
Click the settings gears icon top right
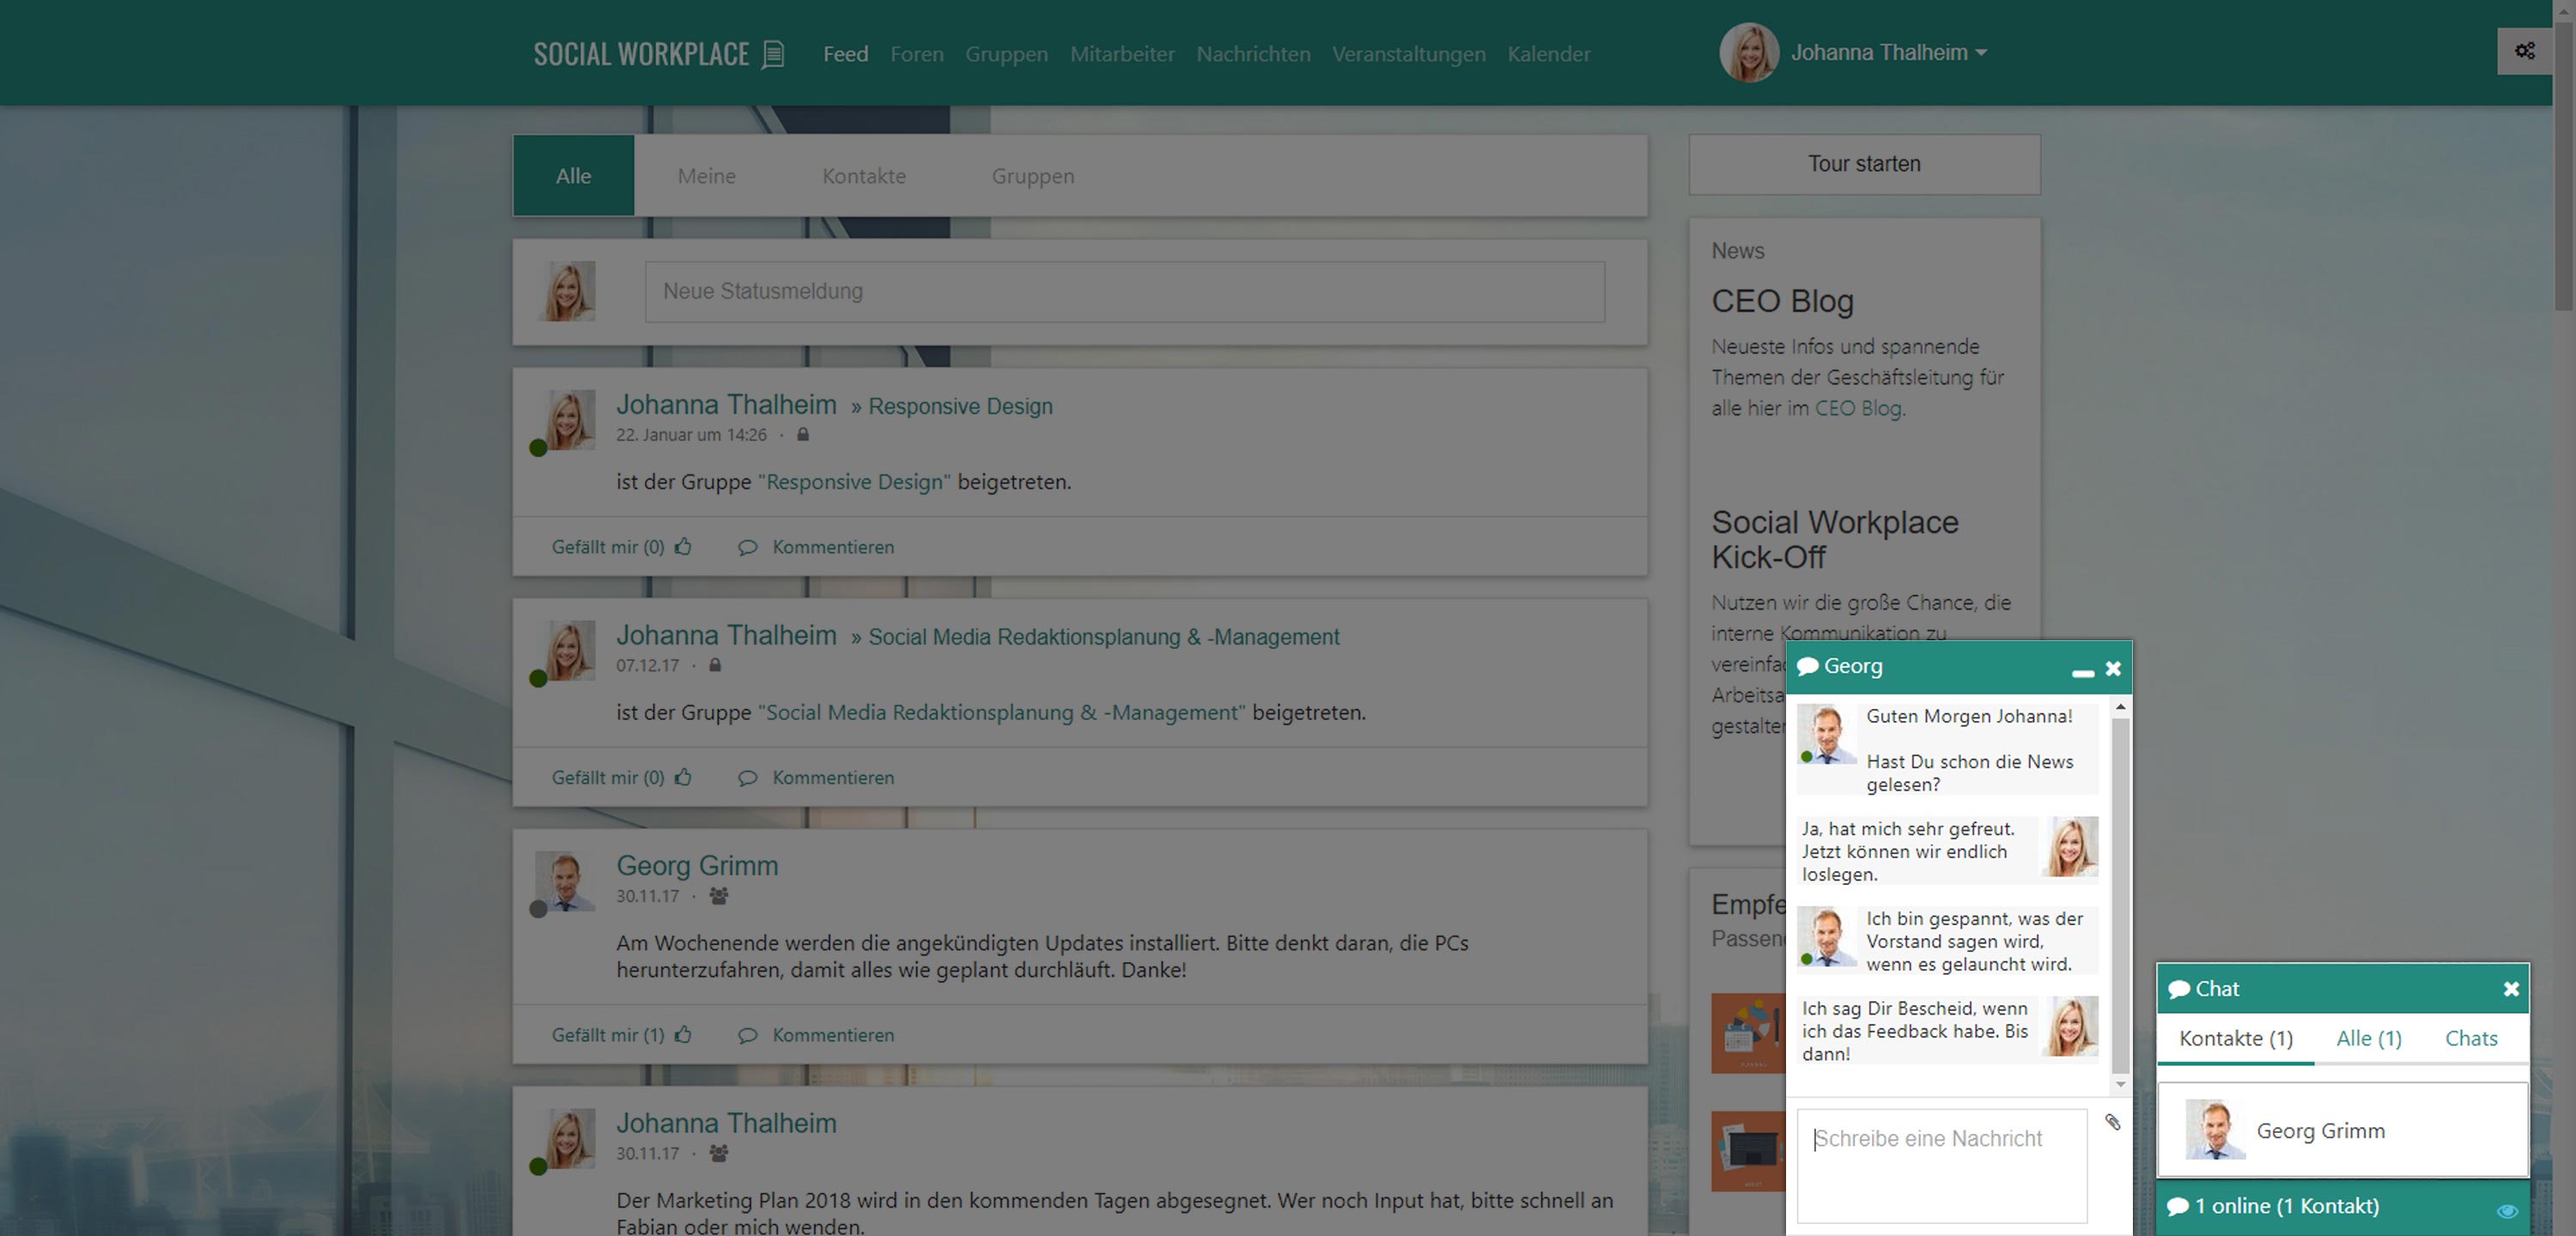click(x=2524, y=51)
